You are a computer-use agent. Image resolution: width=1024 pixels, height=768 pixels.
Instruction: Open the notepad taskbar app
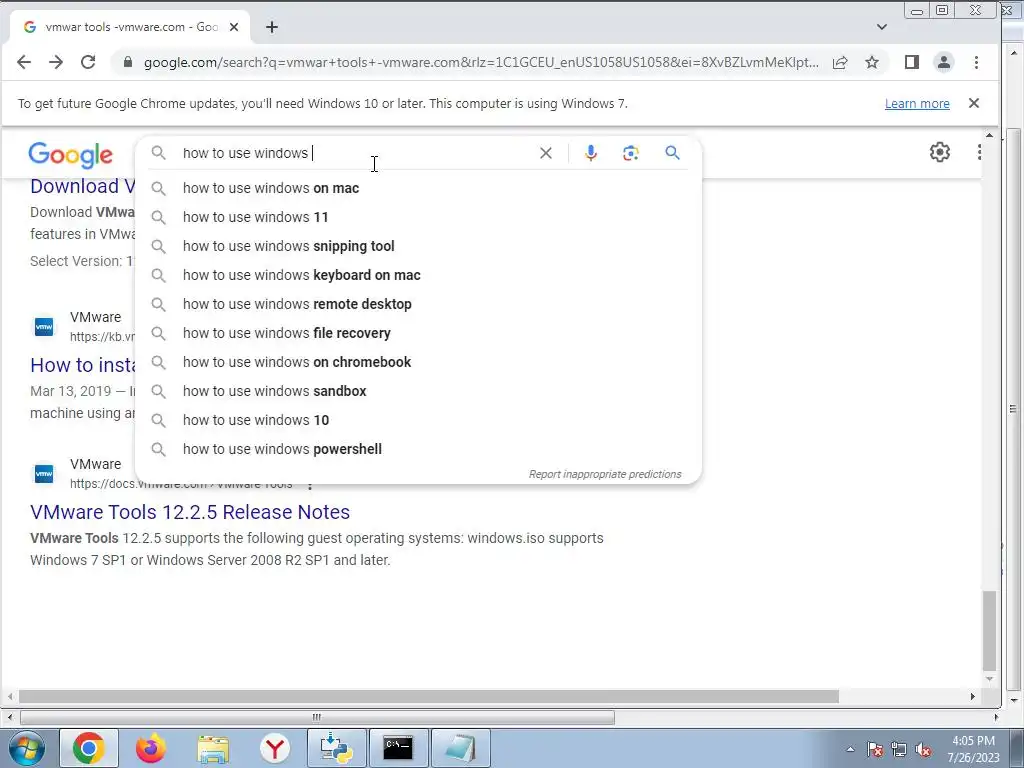[461, 748]
